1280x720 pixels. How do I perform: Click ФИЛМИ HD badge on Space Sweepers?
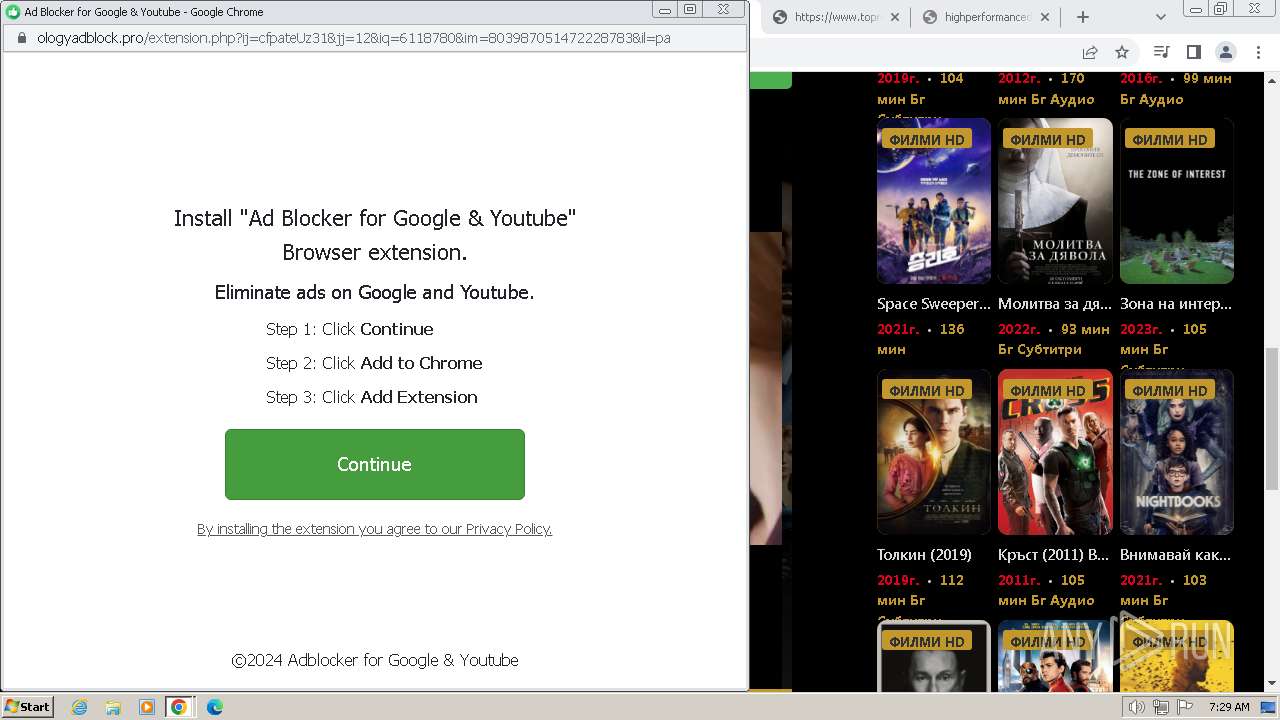[927, 139]
